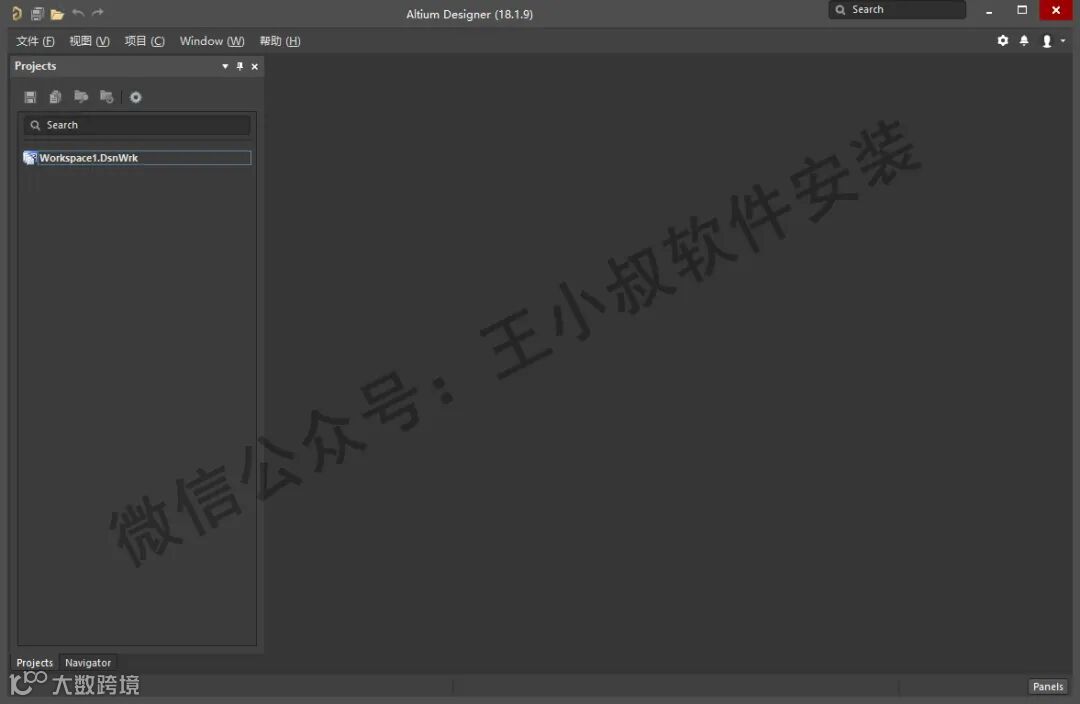Open the 帮助 (H) menu
Screen dimensions: 1080x704
(280, 41)
